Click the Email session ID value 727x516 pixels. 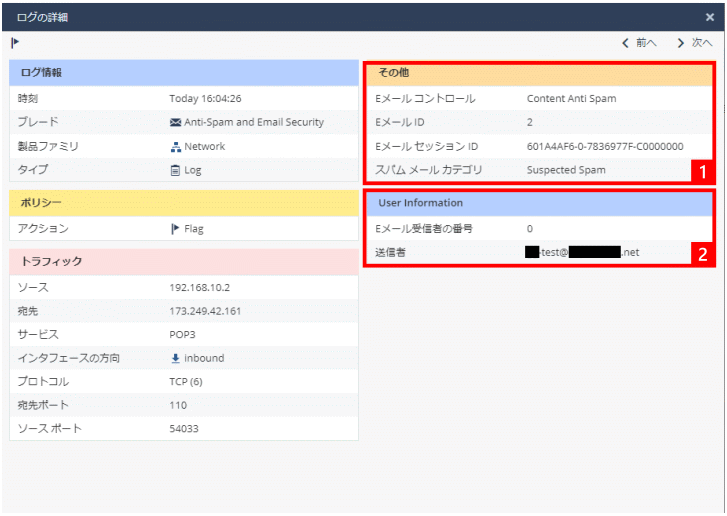pyautogui.click(x=605, y=147)
